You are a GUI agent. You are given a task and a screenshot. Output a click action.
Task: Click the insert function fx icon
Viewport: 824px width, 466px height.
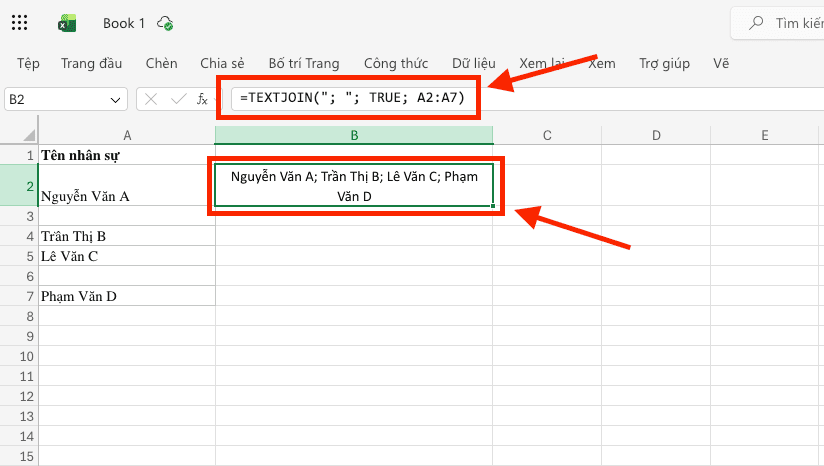click(202, 99)
